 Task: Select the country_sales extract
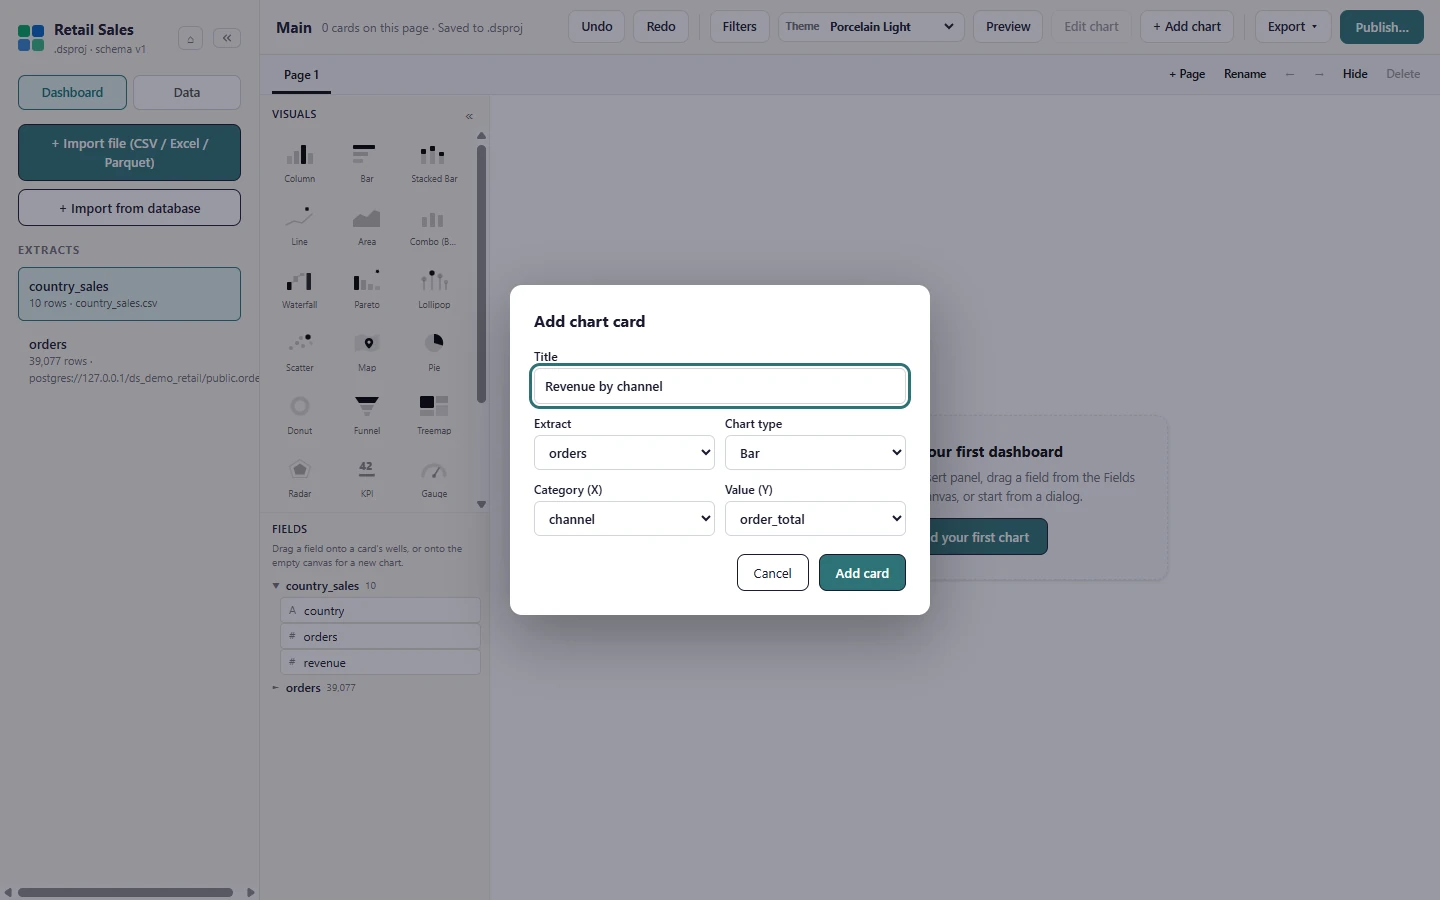click(129, 294)
